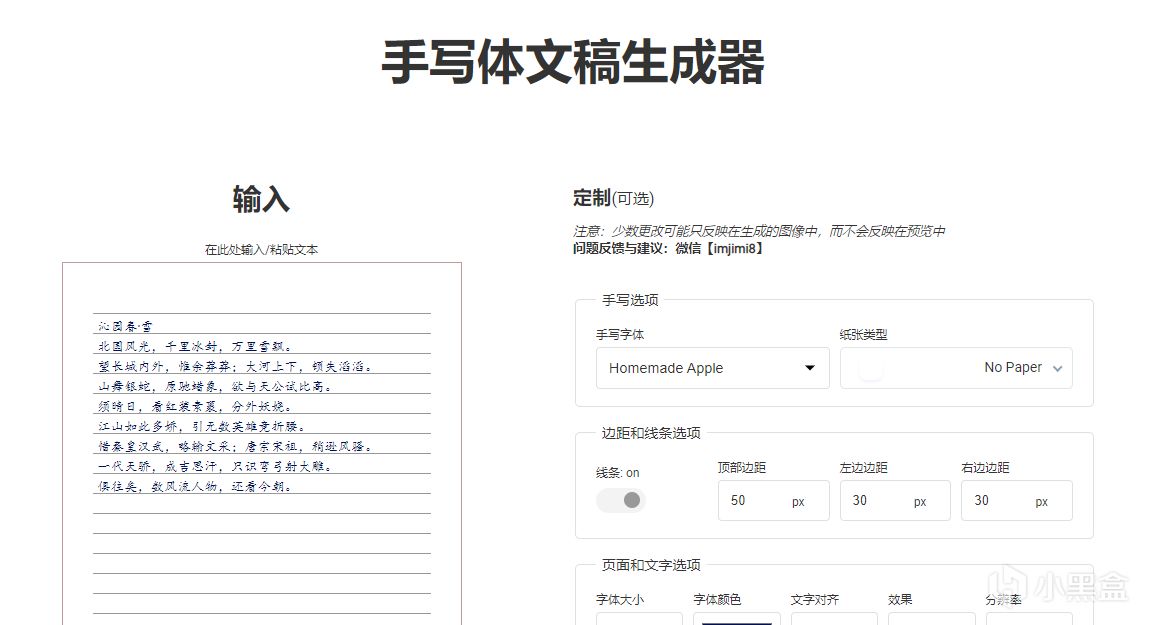Click the 效果 label
The width and height of the screenshot is (1162, 625).
tap(900, 599)
